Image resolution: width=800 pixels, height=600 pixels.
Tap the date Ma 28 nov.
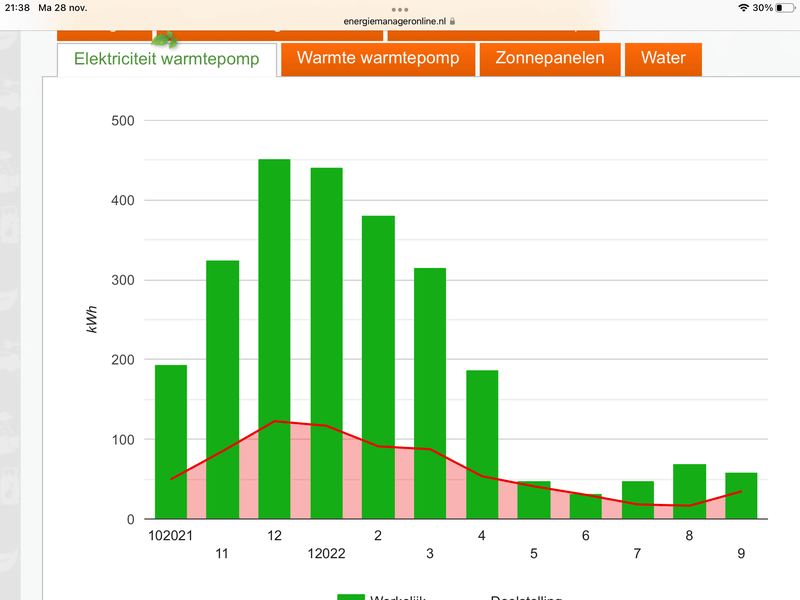coord(63,8)
